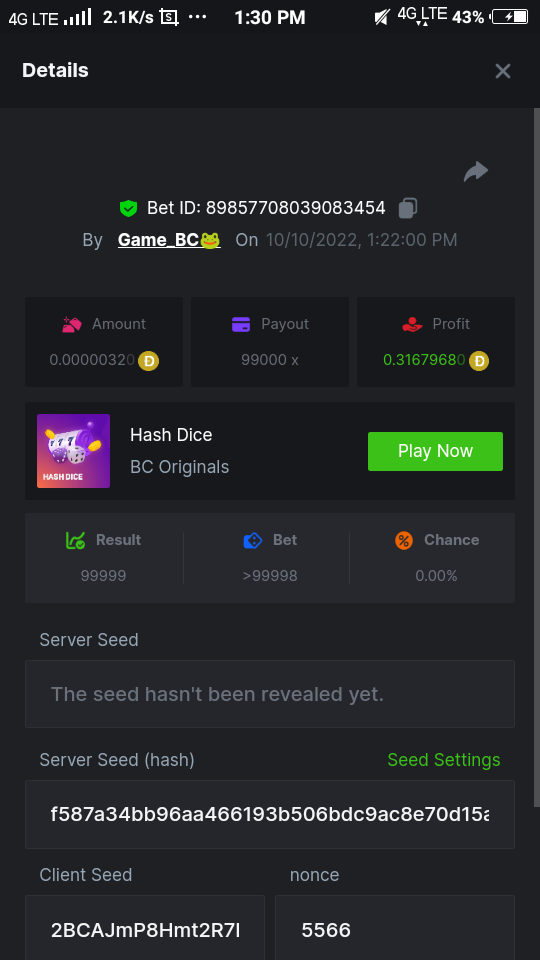The width and height of the screenshot is (540, 960).
Task: Tap the green verified shield icon
Action: 128,209
